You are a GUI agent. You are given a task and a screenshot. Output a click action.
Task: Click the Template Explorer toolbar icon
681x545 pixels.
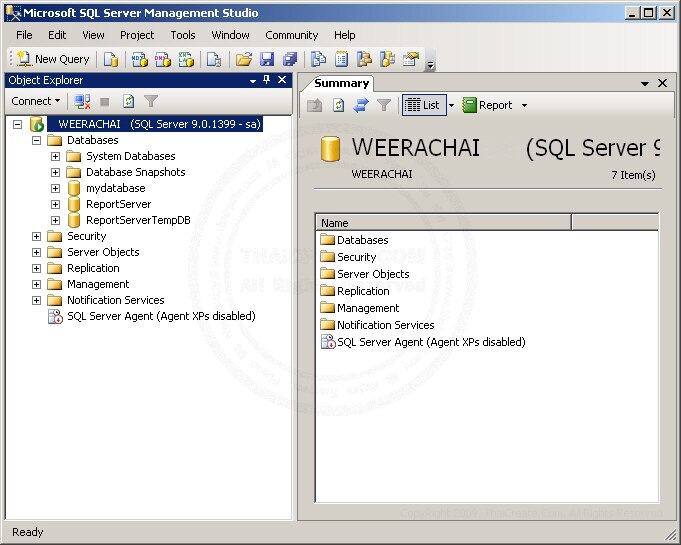[387, 59]
